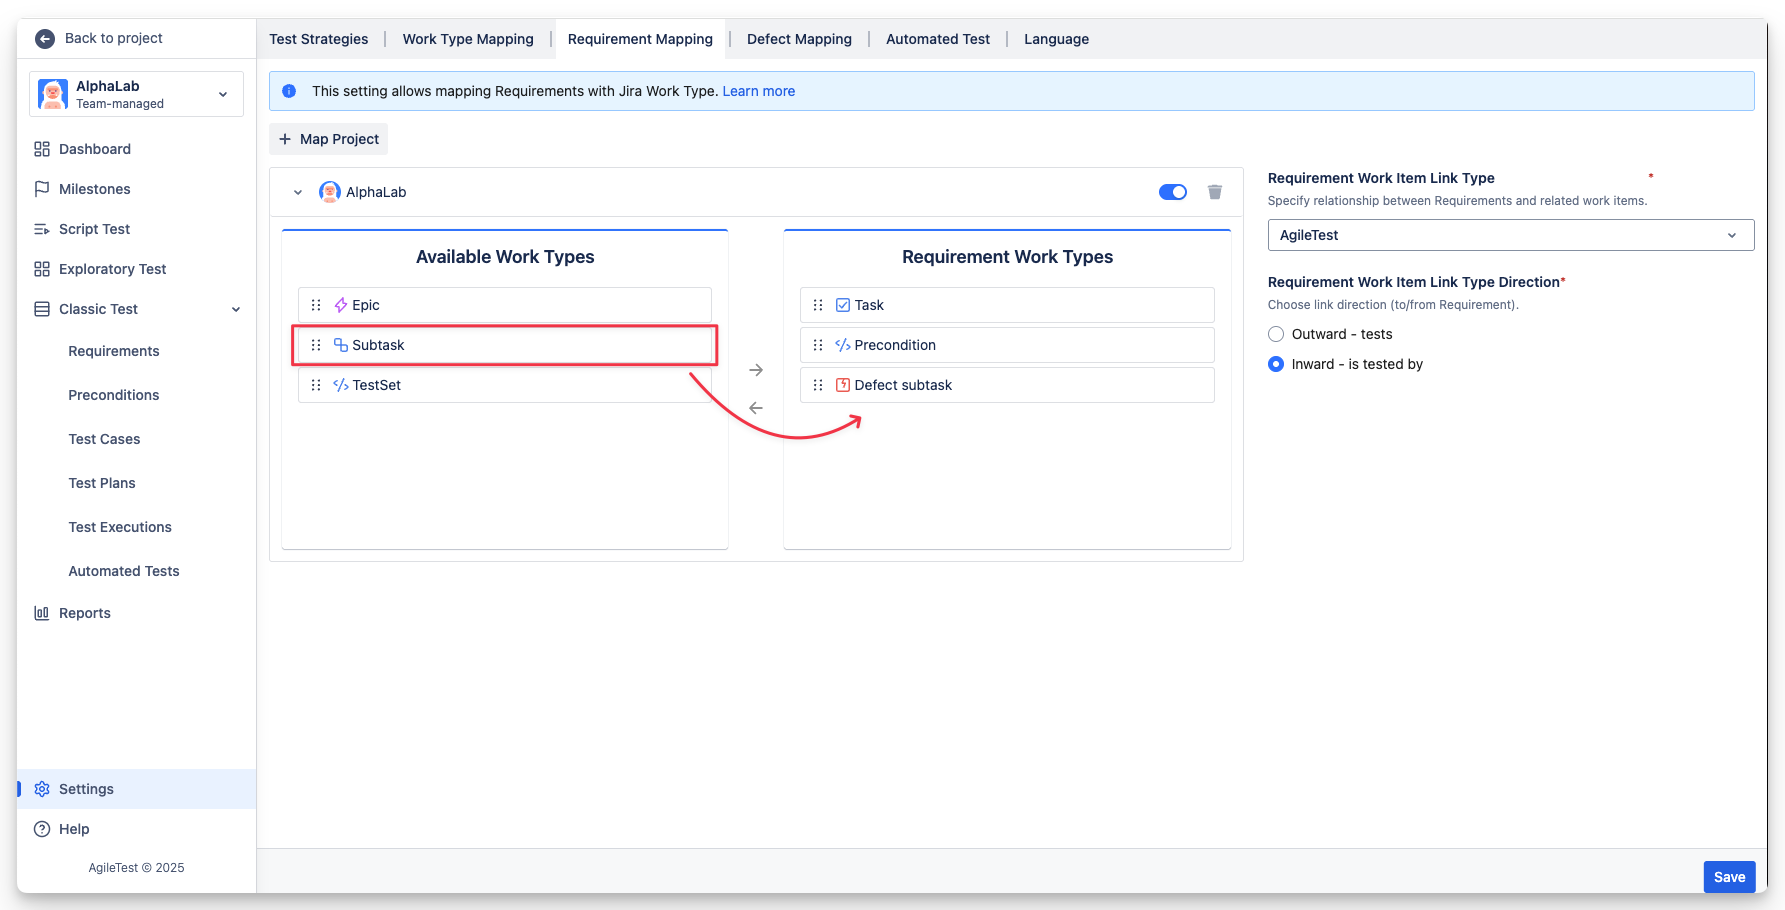Viewport: 1785px width, 910px height.
Task: Select Inward - is tested by option
Action: coord(1276,364)
